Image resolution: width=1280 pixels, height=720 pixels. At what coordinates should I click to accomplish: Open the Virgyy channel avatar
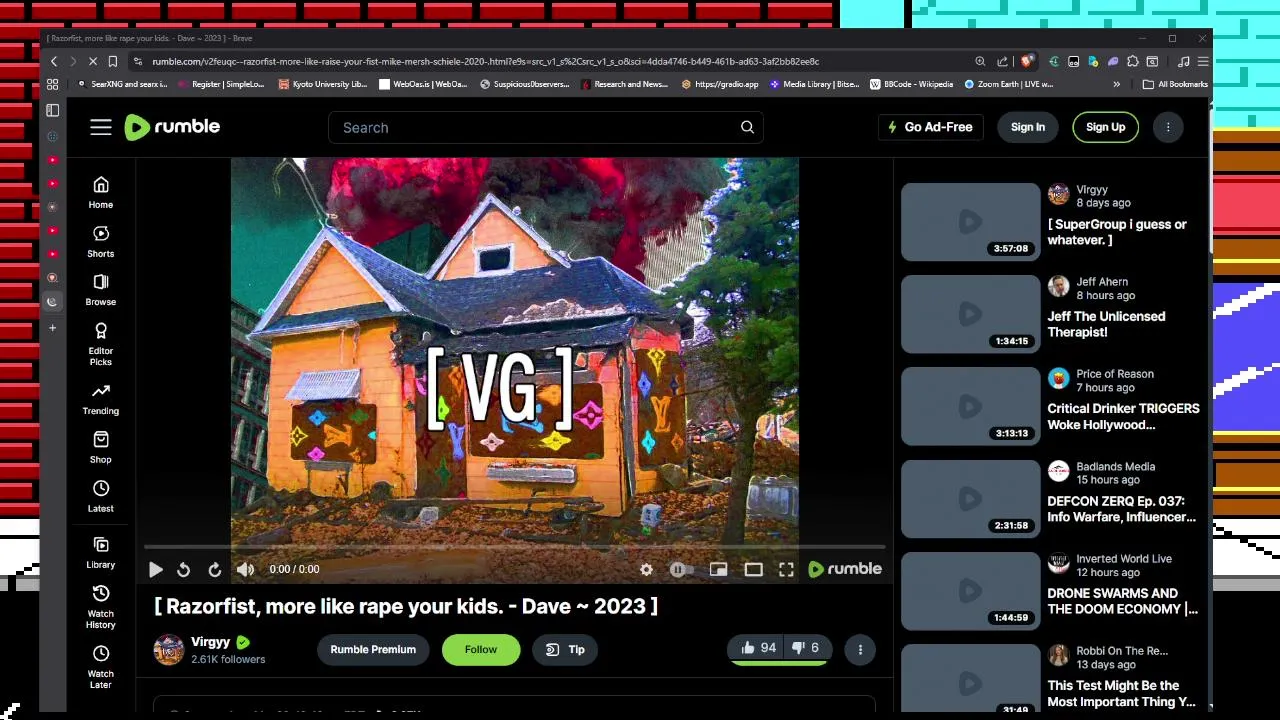click(169, 649)
